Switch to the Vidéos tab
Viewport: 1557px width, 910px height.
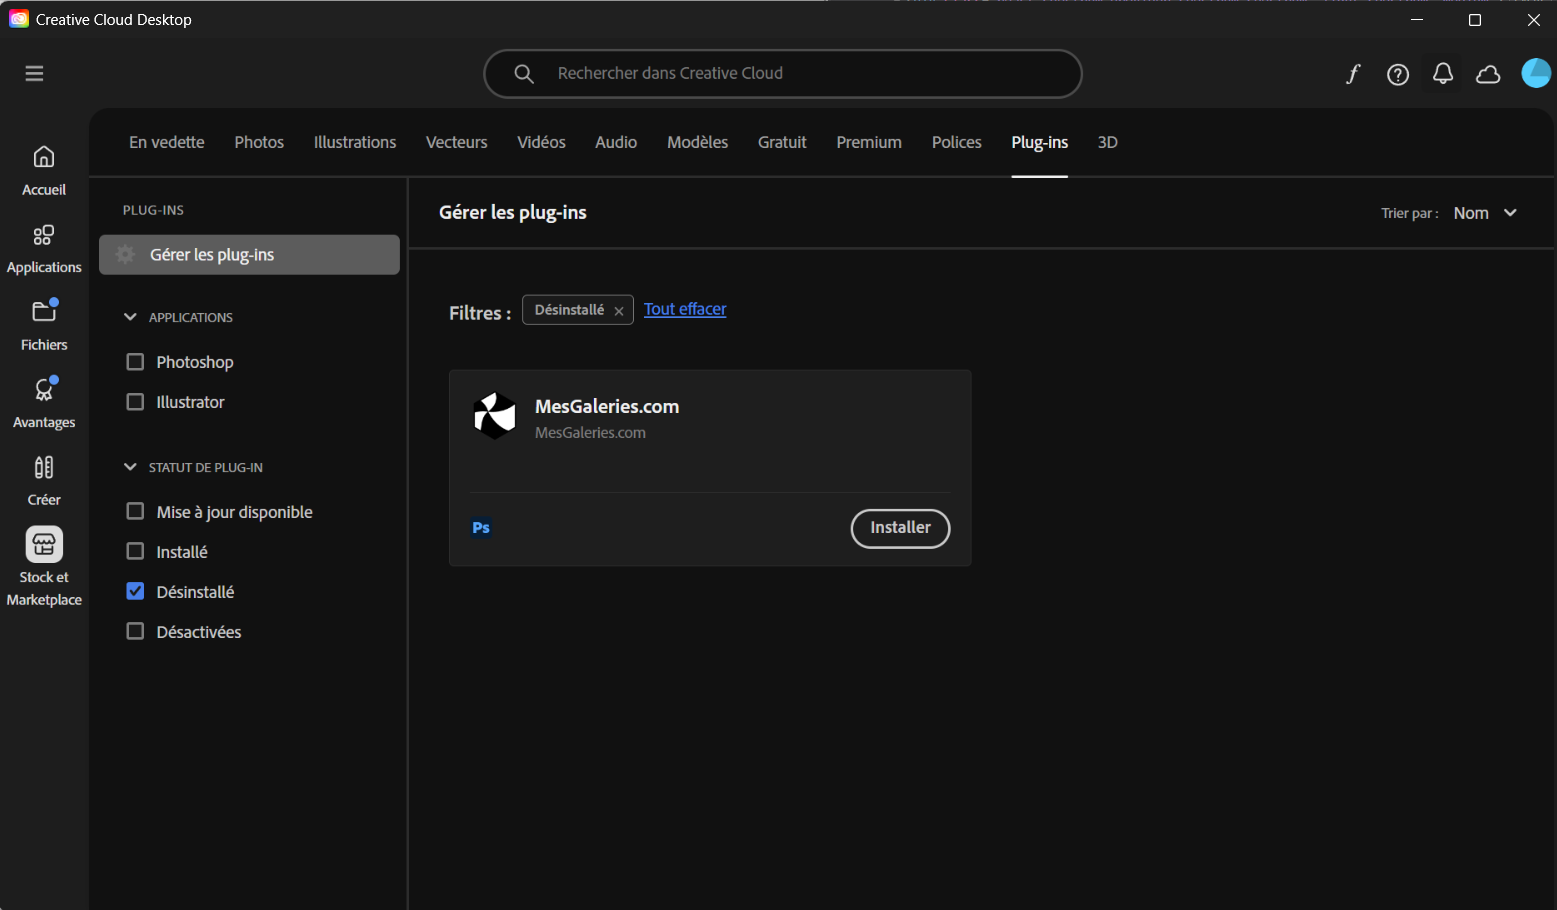pyautogui.click(x=541, y=142)
